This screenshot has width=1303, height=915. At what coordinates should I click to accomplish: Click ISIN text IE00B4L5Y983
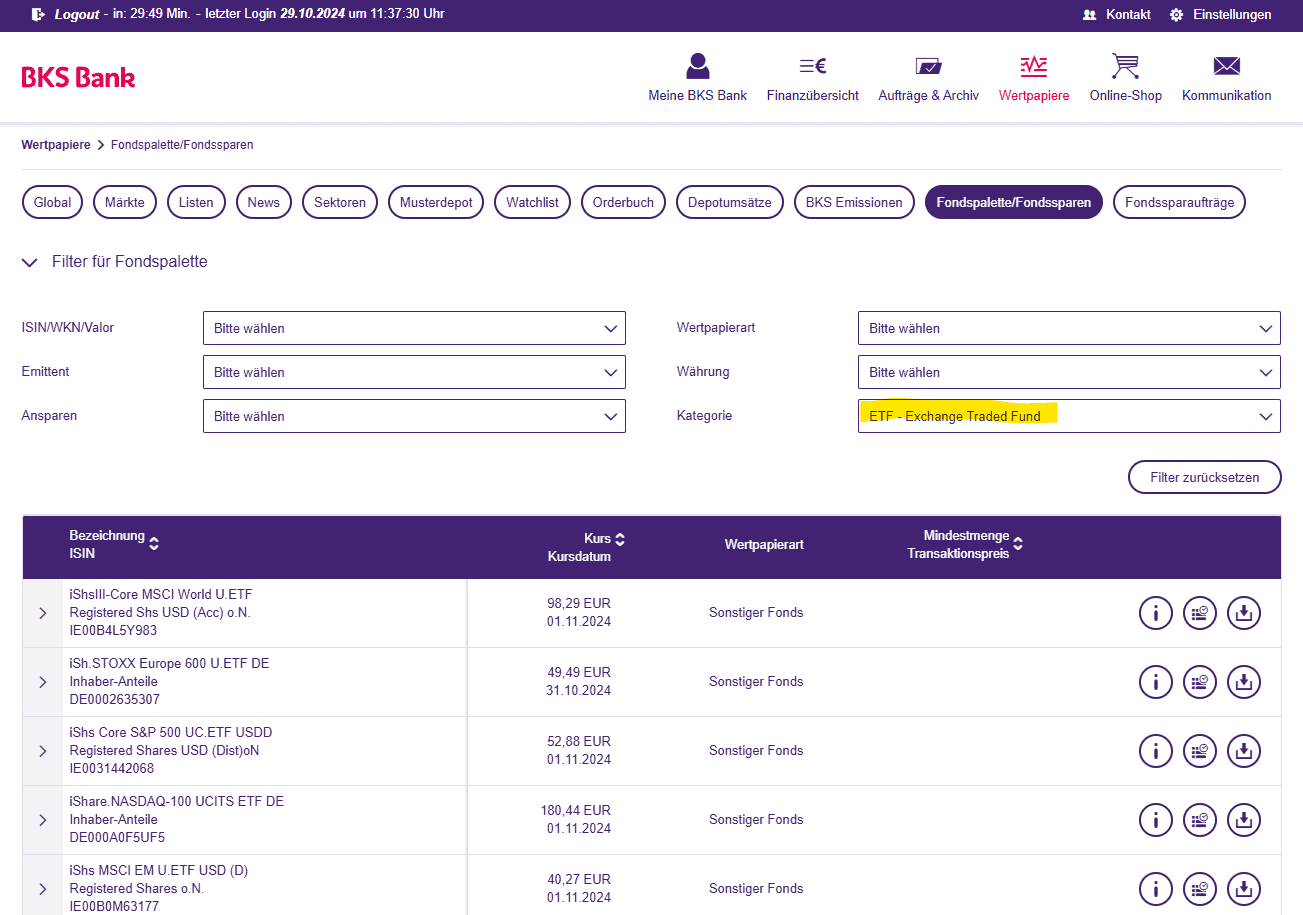[113, 631]
